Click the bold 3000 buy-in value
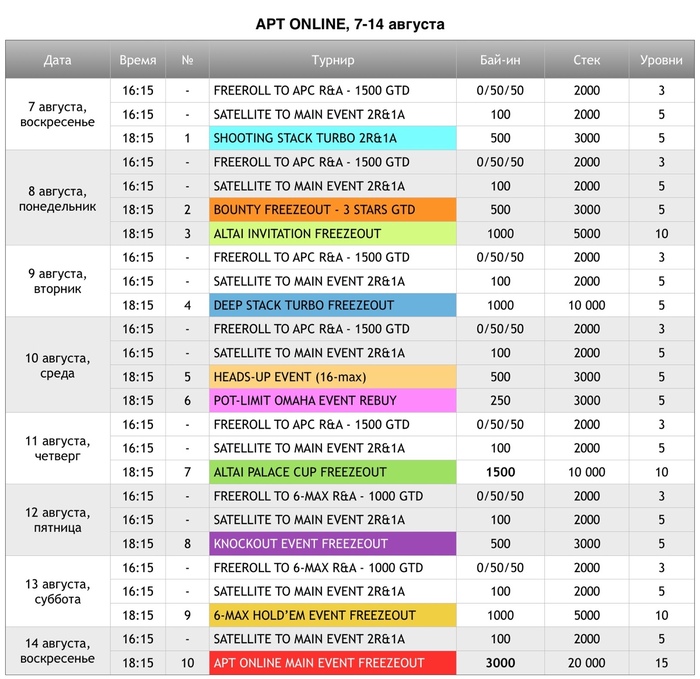Image resolution: width=700 pixels, height=679 pixels. coord(500,663)
